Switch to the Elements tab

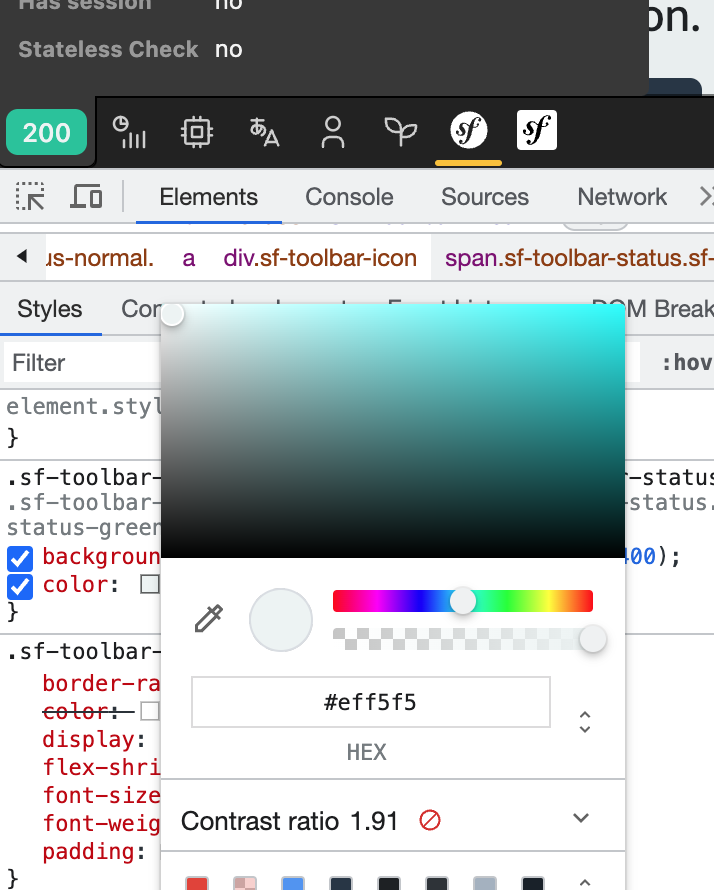point(208,197)
